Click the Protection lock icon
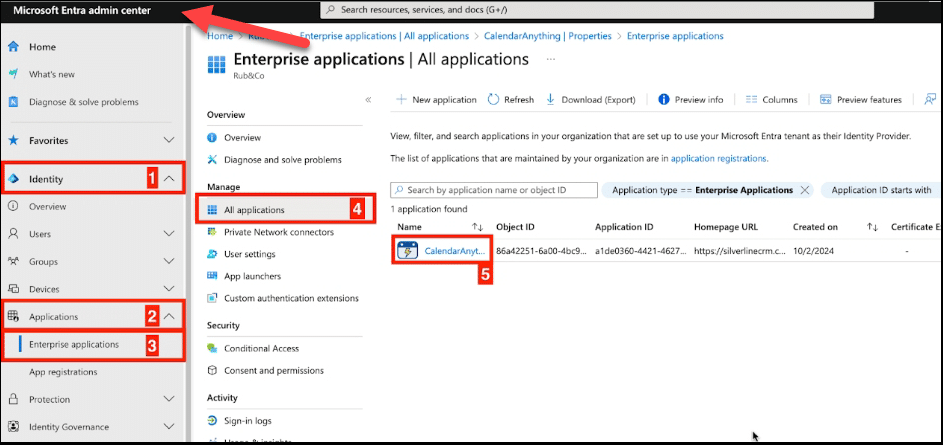 14,399
